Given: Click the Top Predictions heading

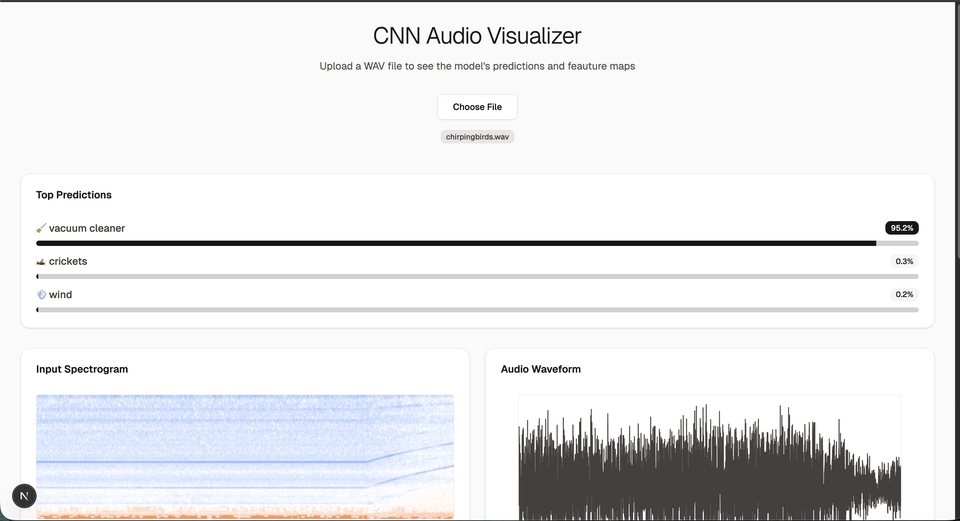Looking at the screenshot, I should (x=74, y=195).
